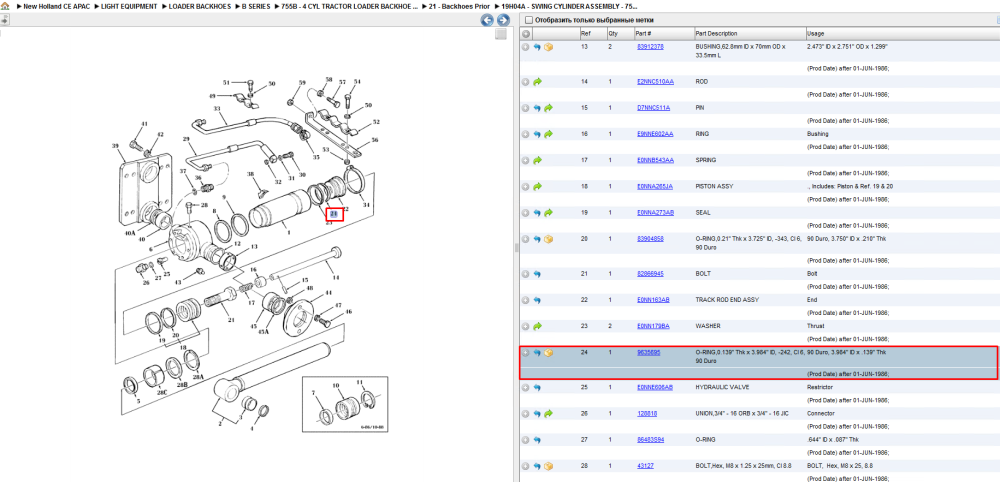
Task: Open part number link E0NNA265JA
Action: (655, 187)
